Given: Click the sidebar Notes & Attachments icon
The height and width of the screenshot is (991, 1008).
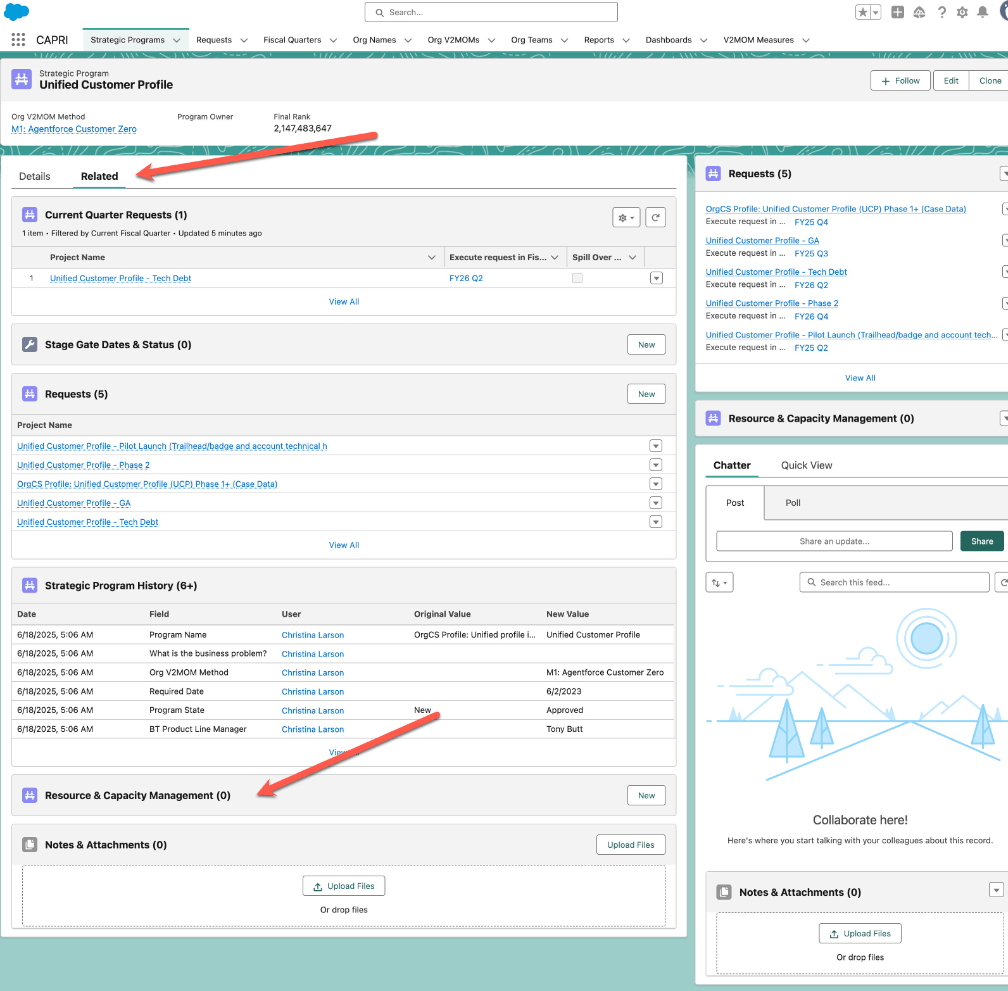Looking at the screenshot, I should tap(724, 892).
